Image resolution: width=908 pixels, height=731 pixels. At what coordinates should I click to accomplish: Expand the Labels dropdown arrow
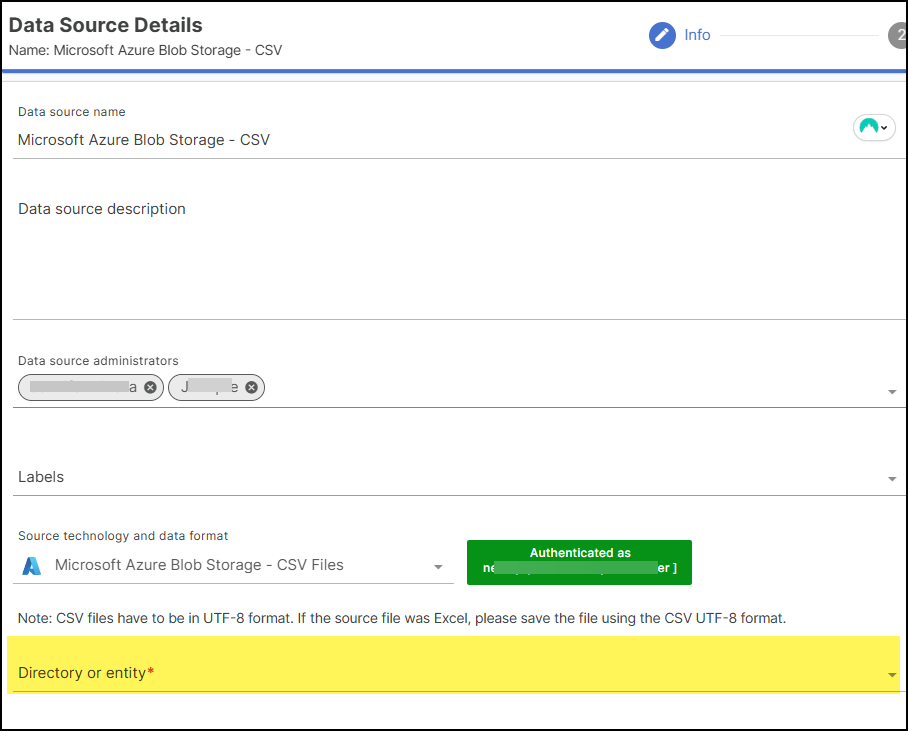point(892,478)
